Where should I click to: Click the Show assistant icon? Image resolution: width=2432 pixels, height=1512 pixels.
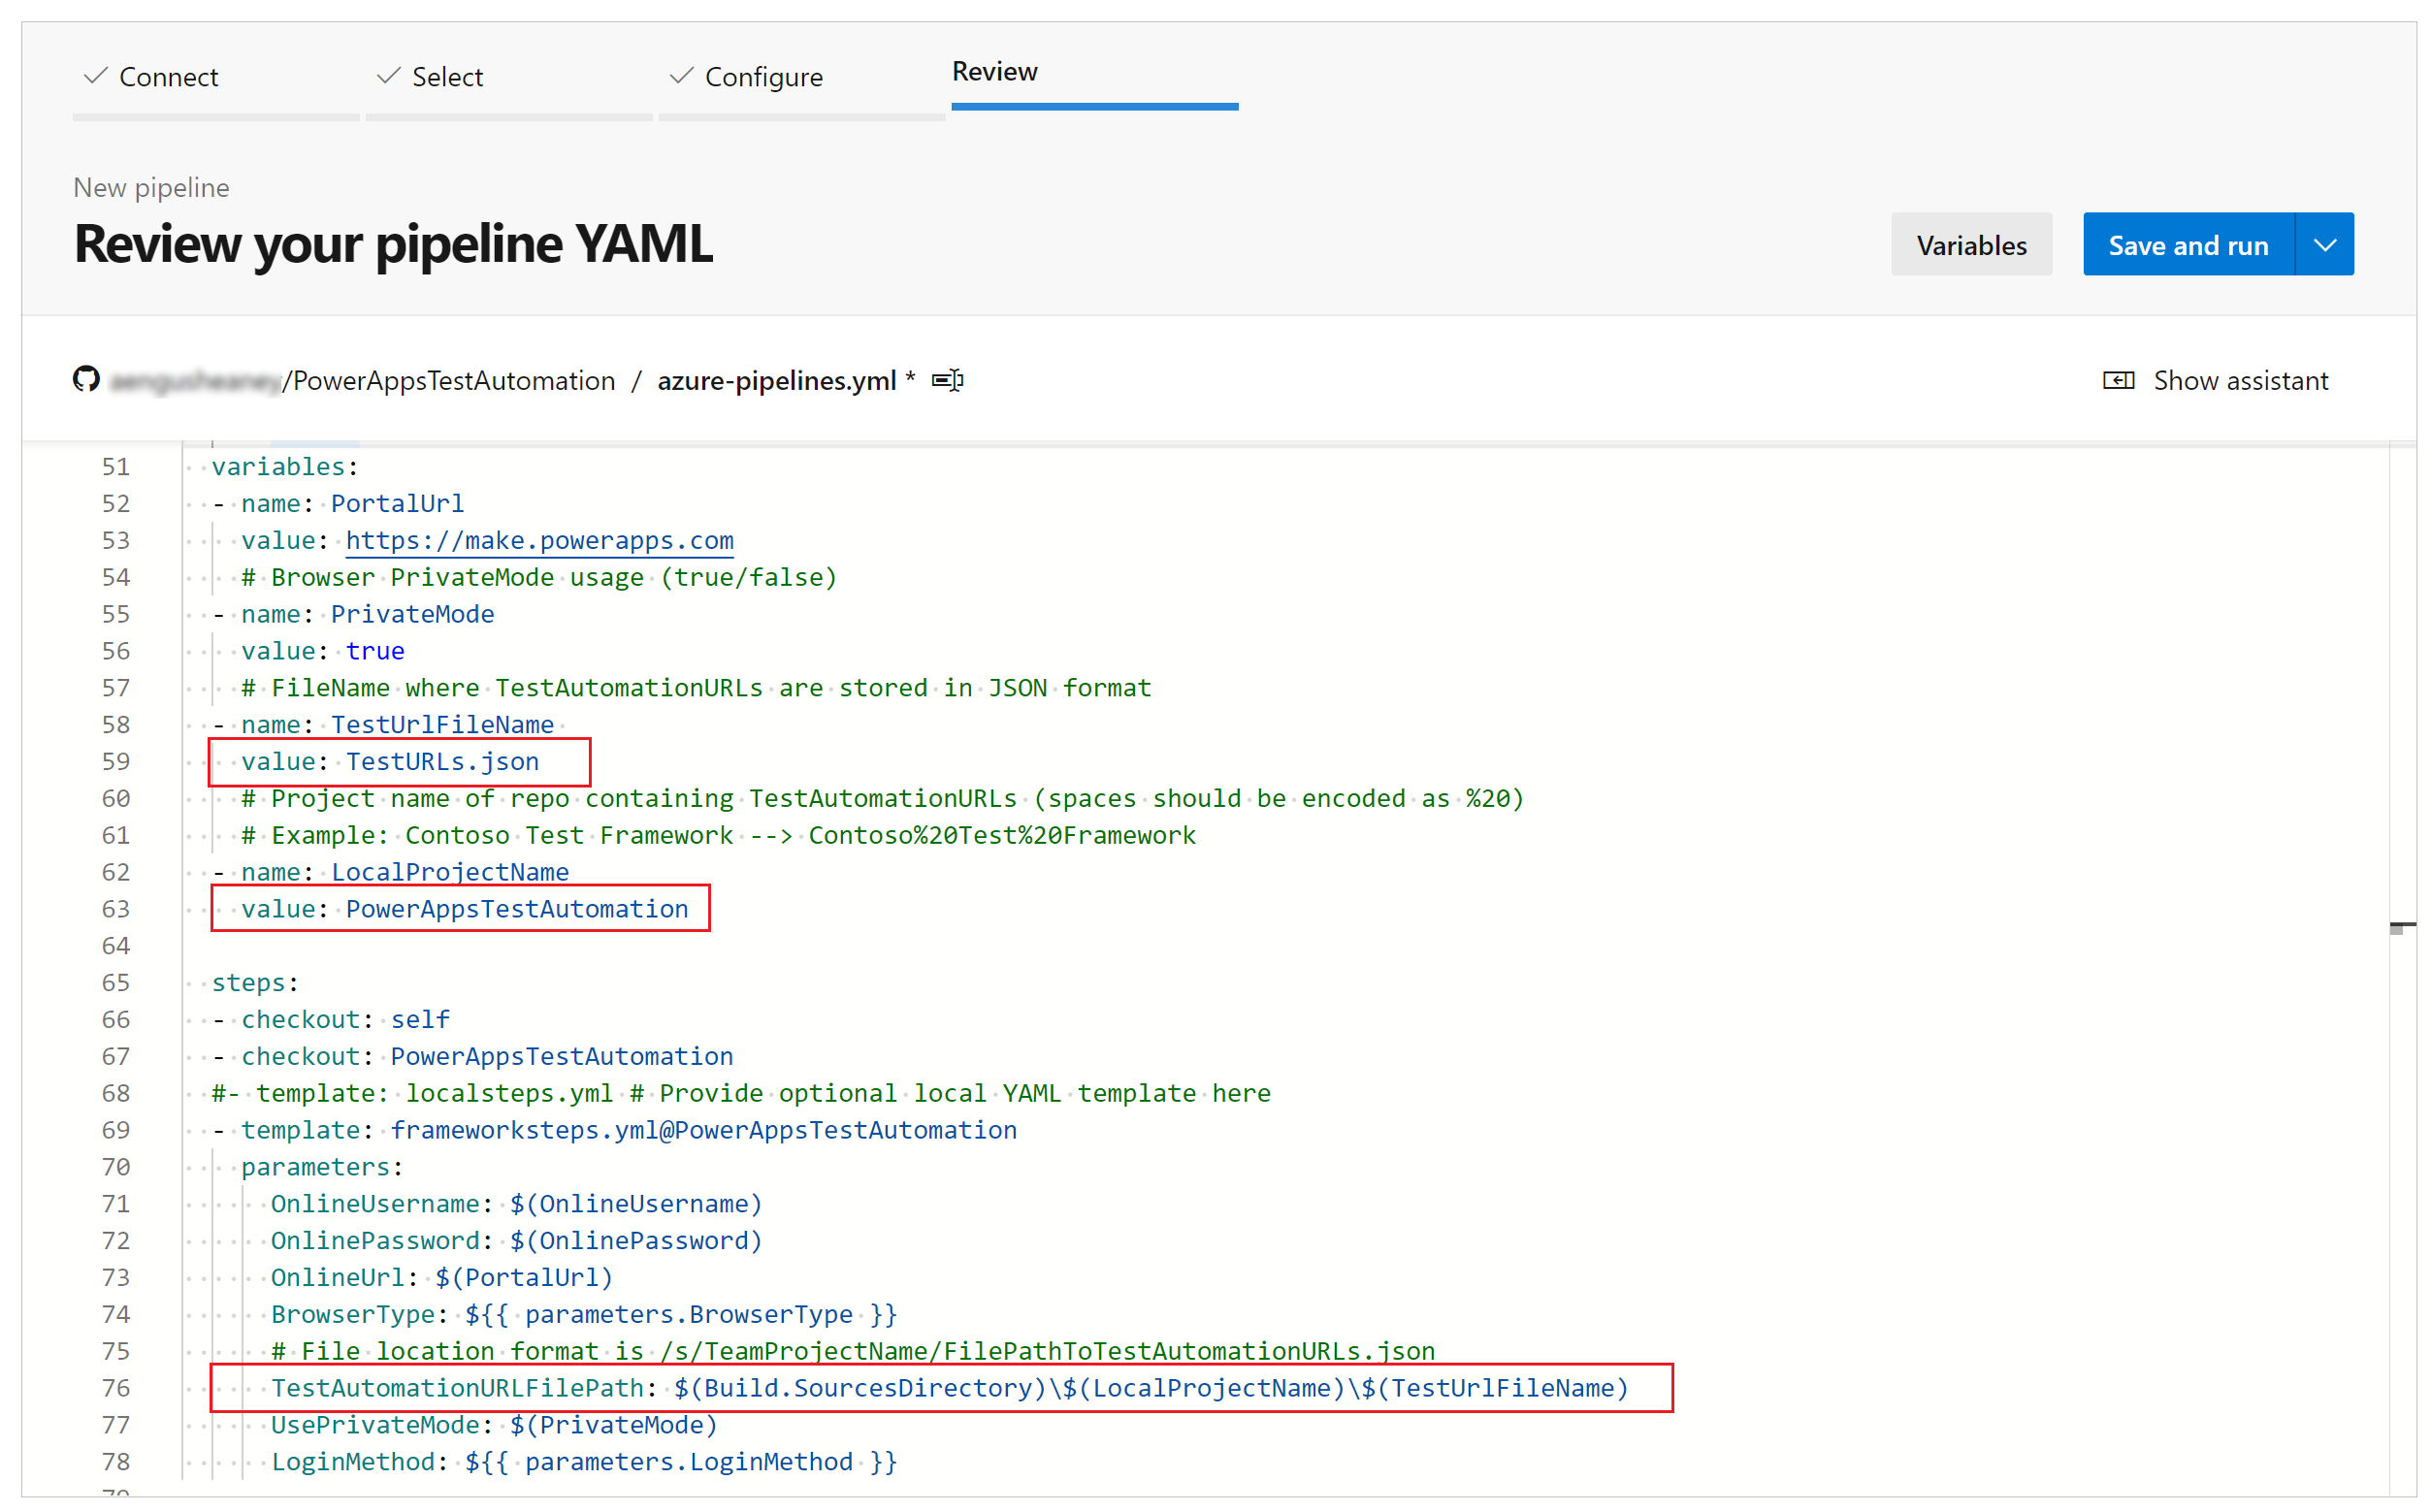click(x=2121, y=380)
